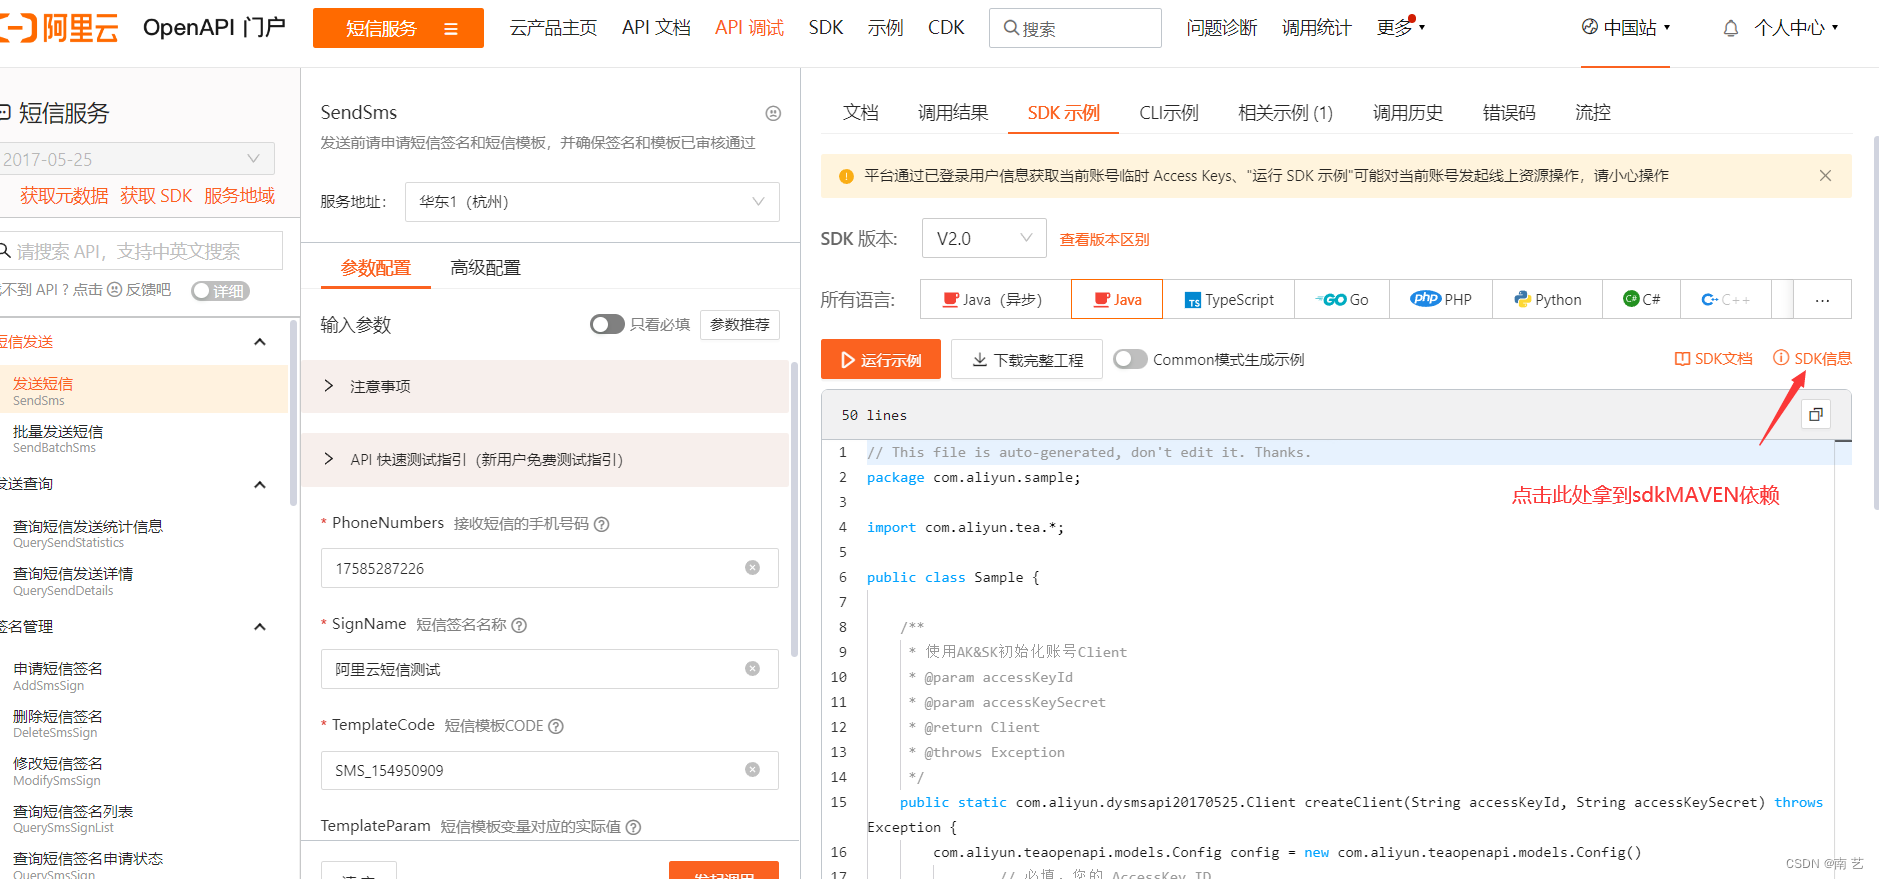Screen dimensions: 1879x879
Task: Open the 高级配置 tab
Action: point(486,268)
